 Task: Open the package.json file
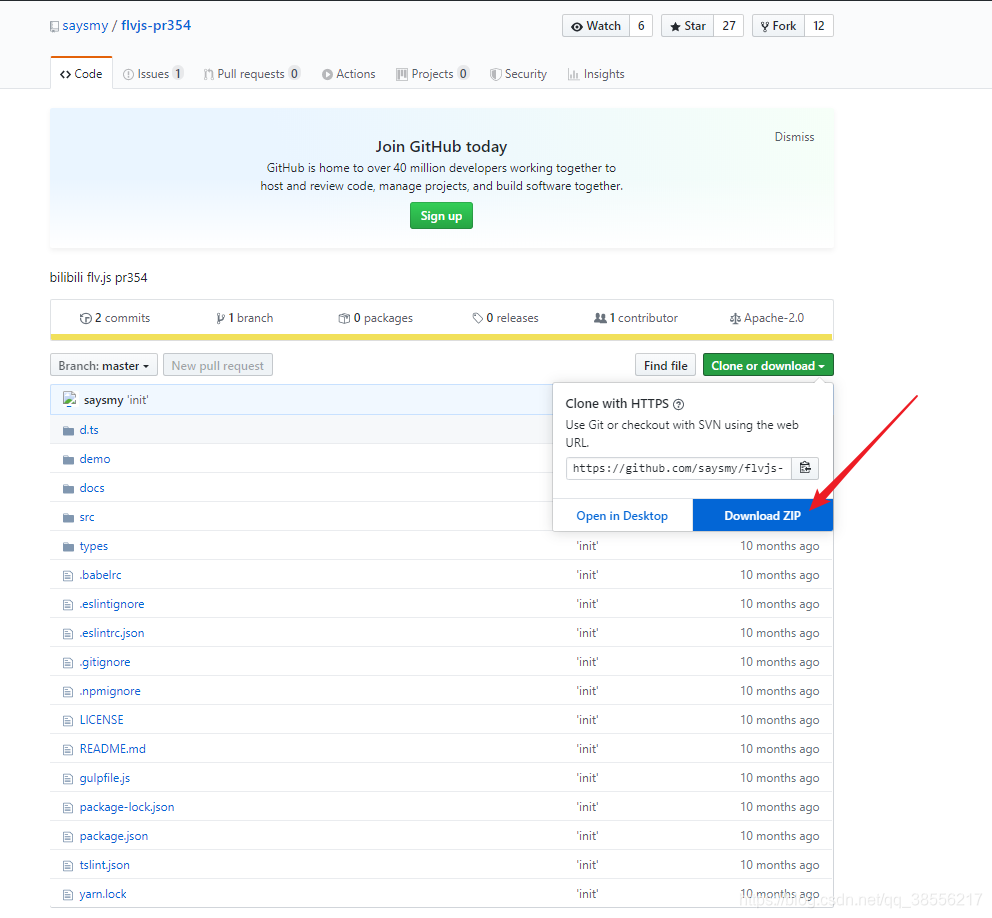click(x=114, y=836)
